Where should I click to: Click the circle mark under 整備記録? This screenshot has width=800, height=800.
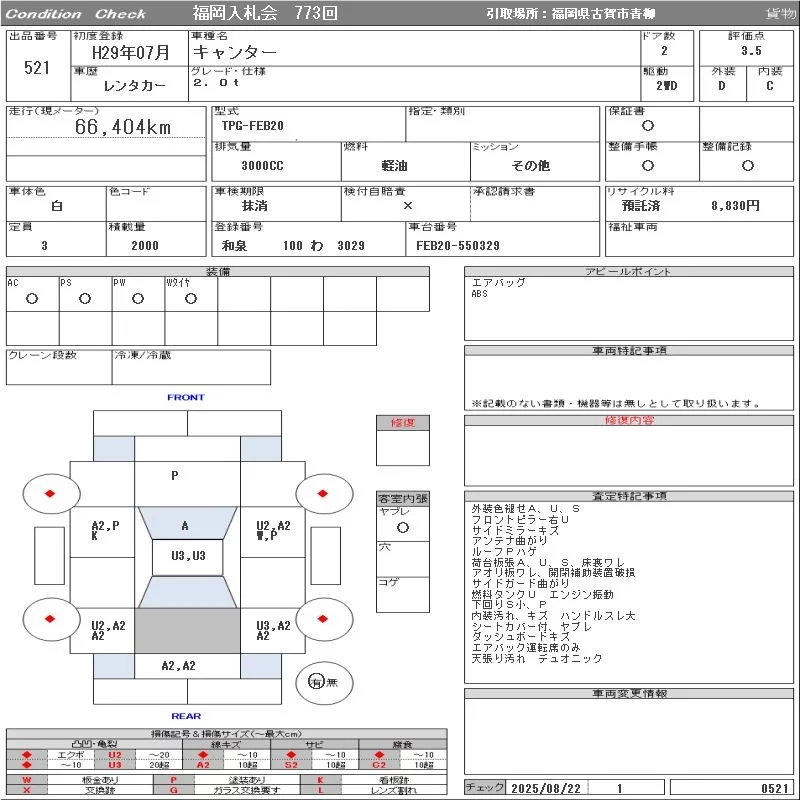[x=748, y=165]
